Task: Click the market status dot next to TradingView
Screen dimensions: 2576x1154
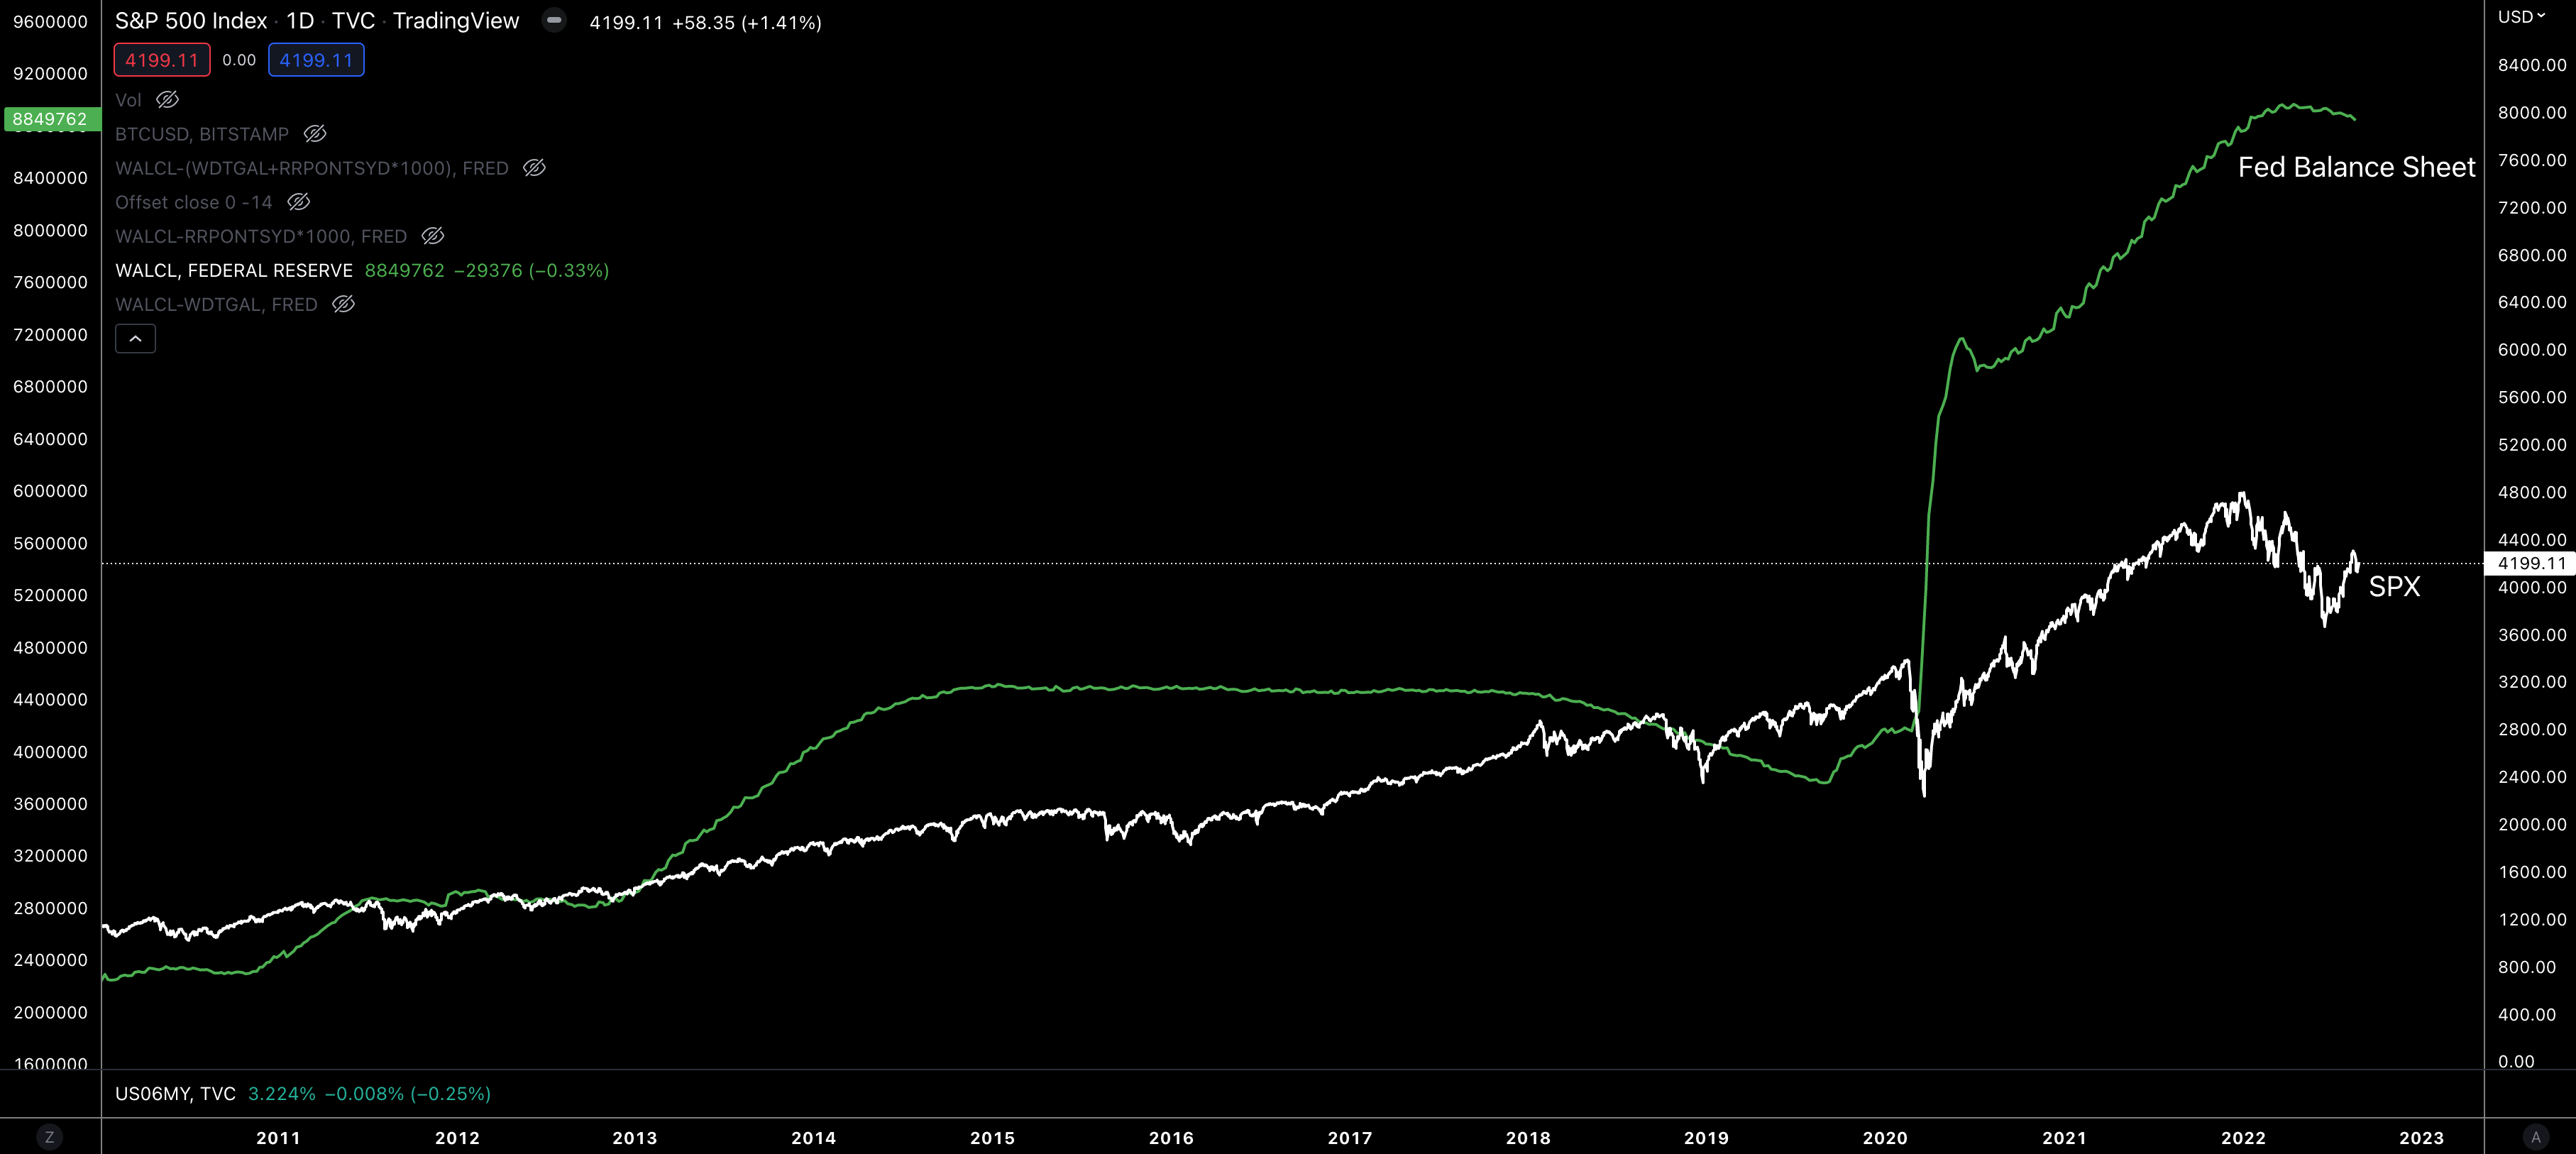Action: (553, 21)
